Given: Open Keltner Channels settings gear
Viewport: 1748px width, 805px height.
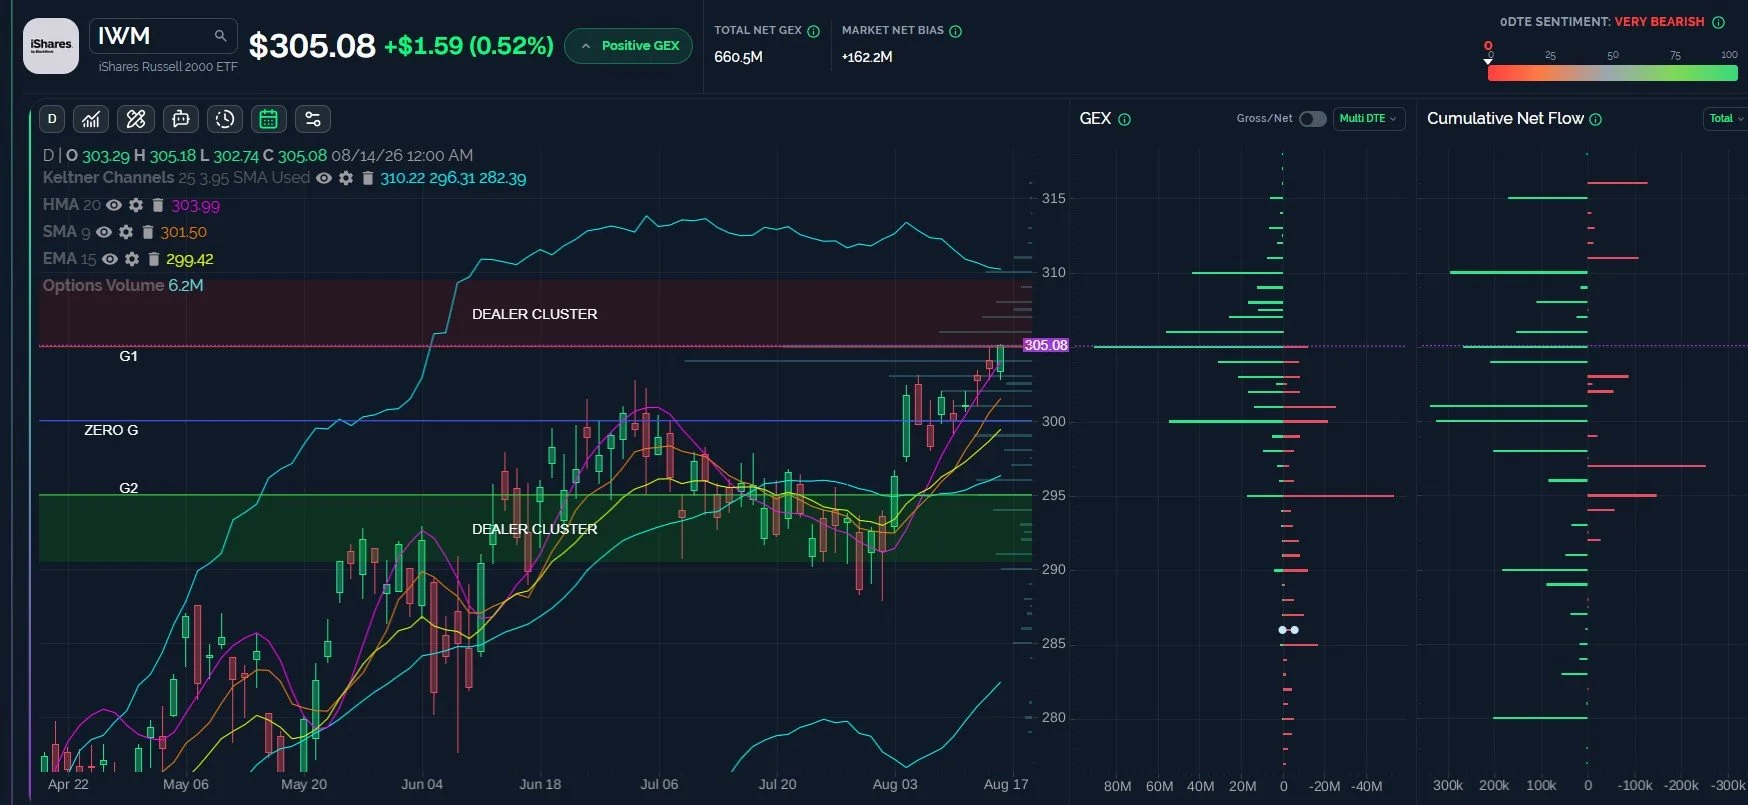Looking at the screenshot, I should (x=346, y=178).
